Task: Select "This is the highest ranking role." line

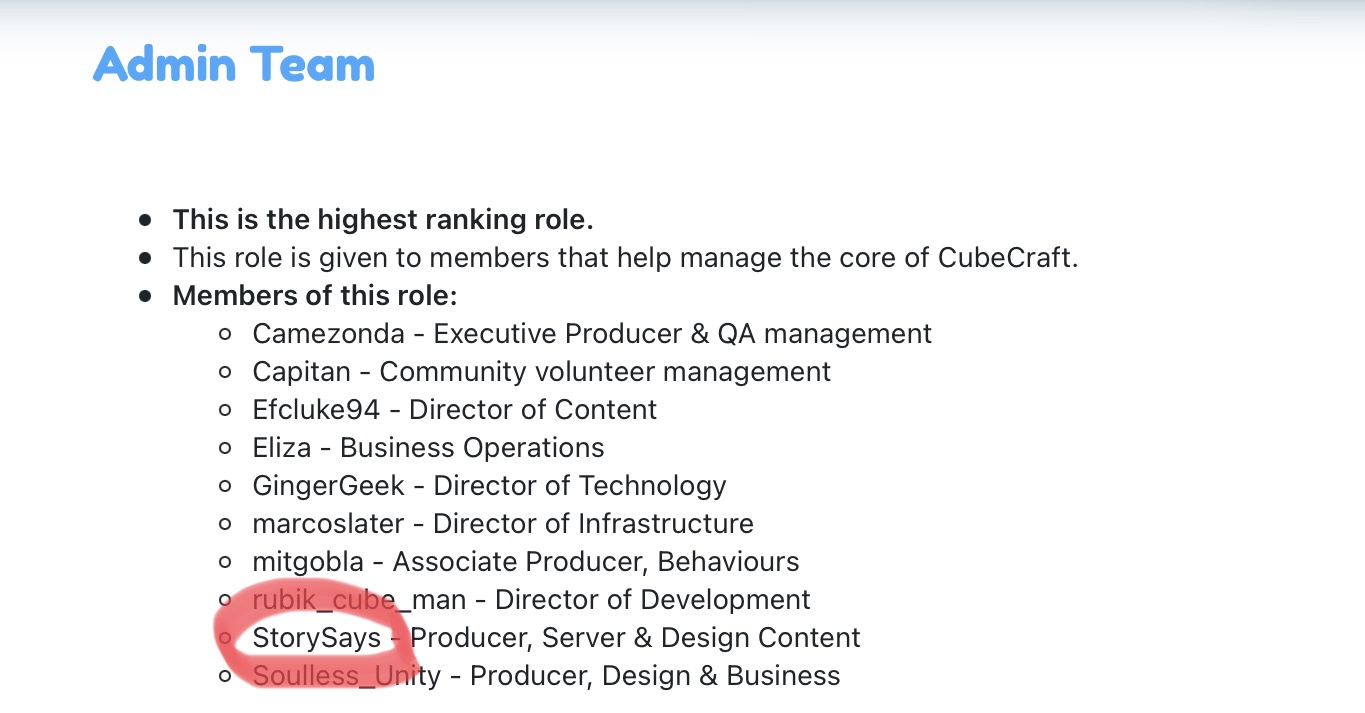Action: (383, 219)
